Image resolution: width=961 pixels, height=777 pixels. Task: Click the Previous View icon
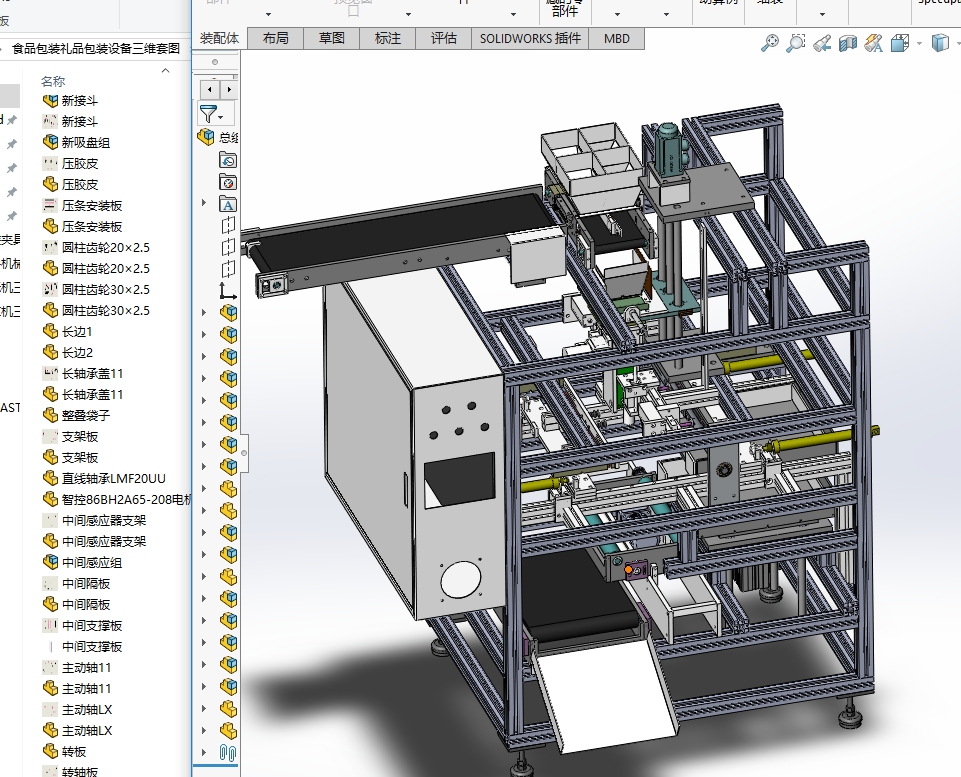822,43
